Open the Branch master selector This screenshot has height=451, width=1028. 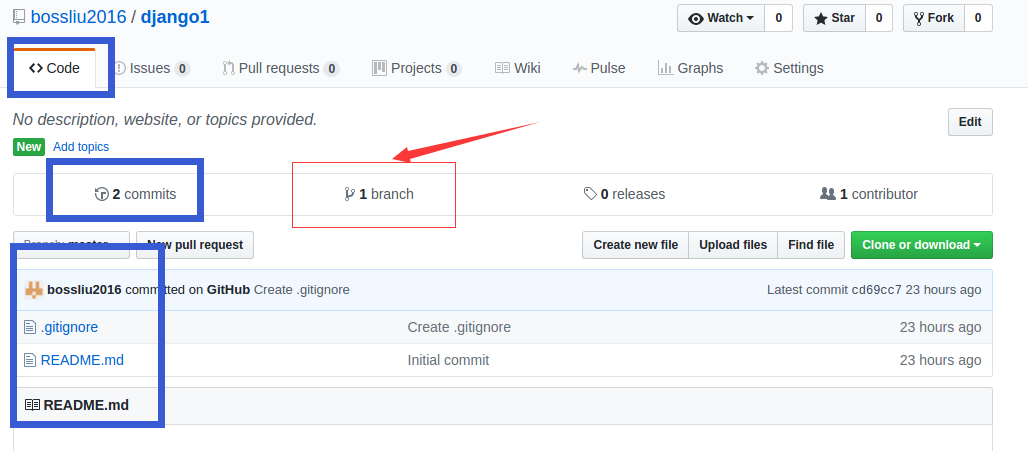pyautogui.click(x=71, y=245)
